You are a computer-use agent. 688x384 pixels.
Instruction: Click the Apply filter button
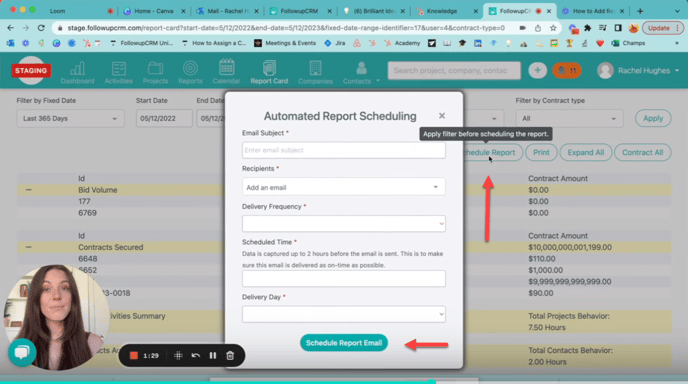[653, 118]
